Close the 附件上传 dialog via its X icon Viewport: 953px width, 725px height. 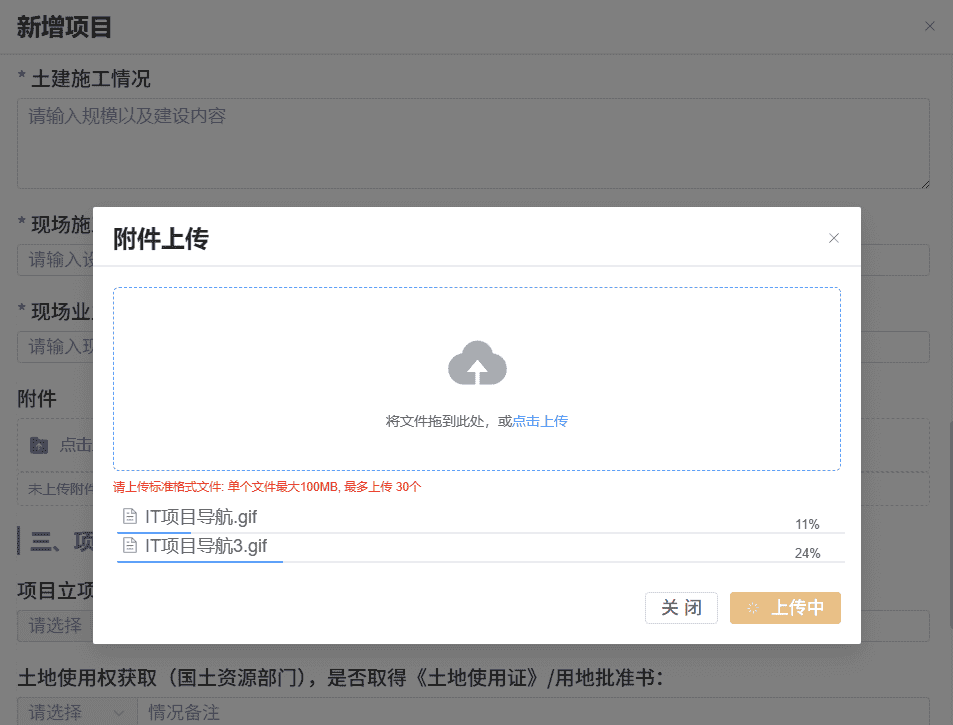pos(833,238)
